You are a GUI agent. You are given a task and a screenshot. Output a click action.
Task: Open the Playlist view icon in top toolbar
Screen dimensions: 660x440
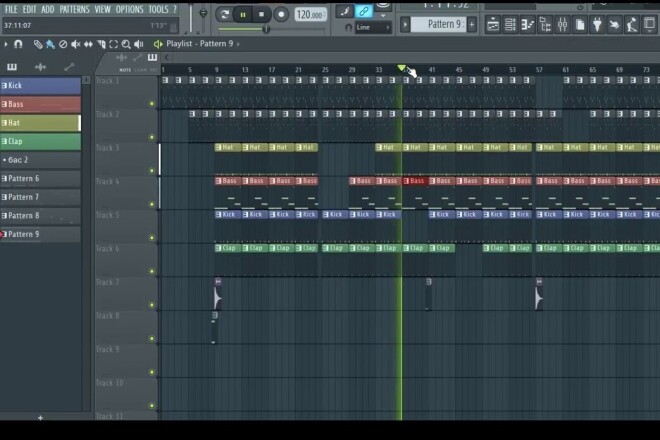tap(493, 24)
